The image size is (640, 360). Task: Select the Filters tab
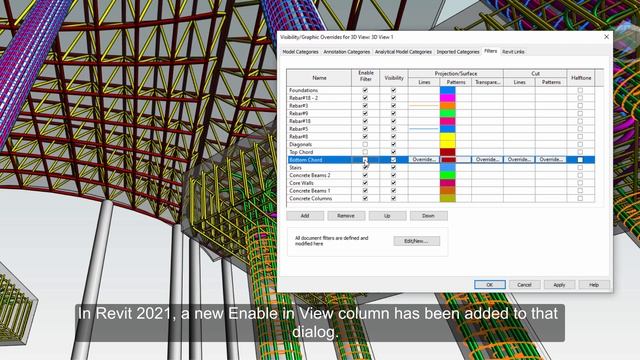(x=490, y=51)
